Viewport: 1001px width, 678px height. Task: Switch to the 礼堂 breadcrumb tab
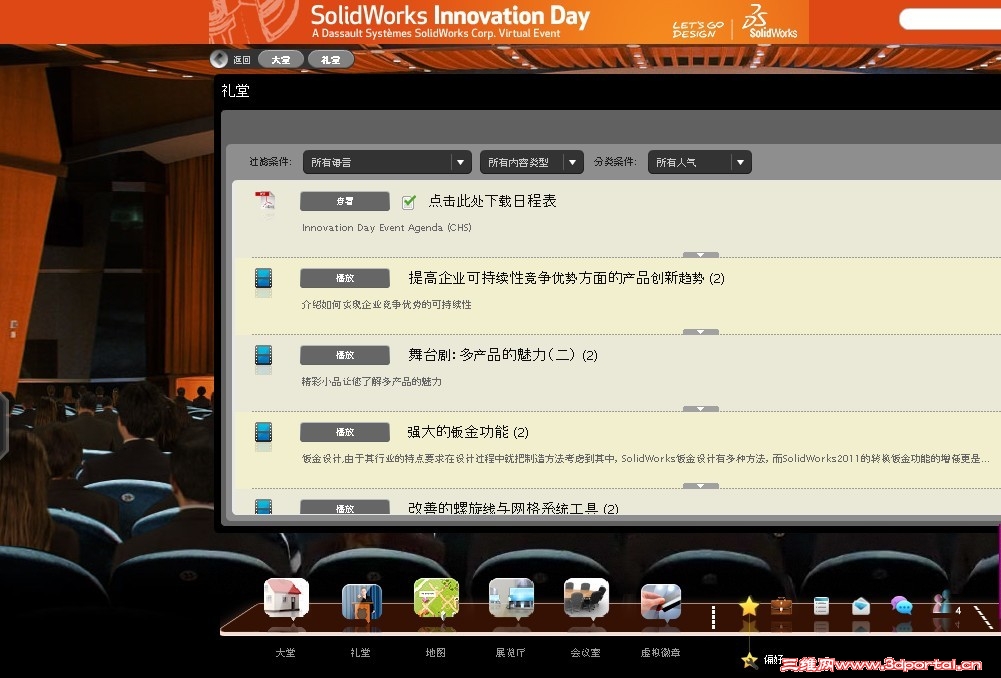click(x=331, y=59)
